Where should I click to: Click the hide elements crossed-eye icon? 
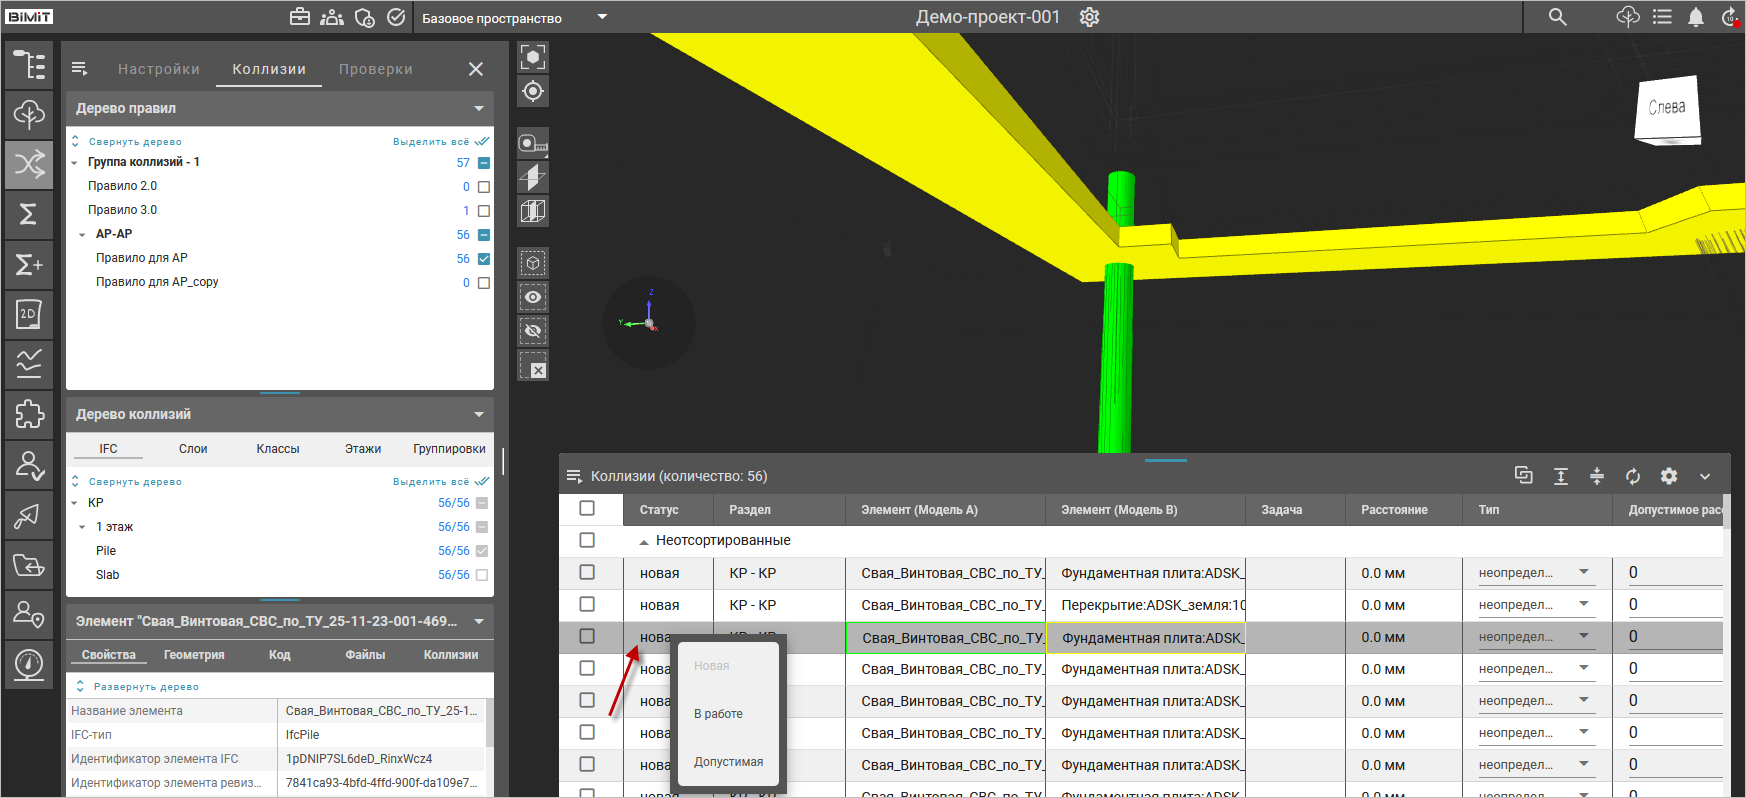point(533,331)
